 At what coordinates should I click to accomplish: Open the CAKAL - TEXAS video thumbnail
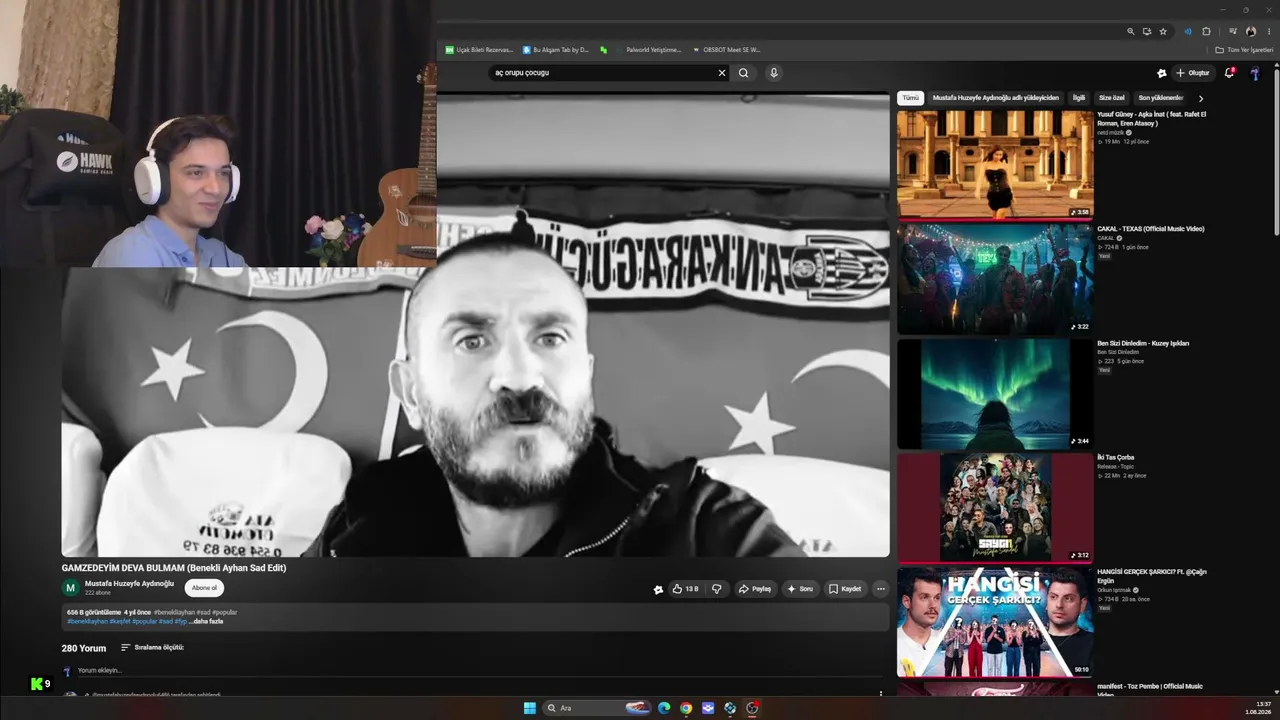click(995, 279)
